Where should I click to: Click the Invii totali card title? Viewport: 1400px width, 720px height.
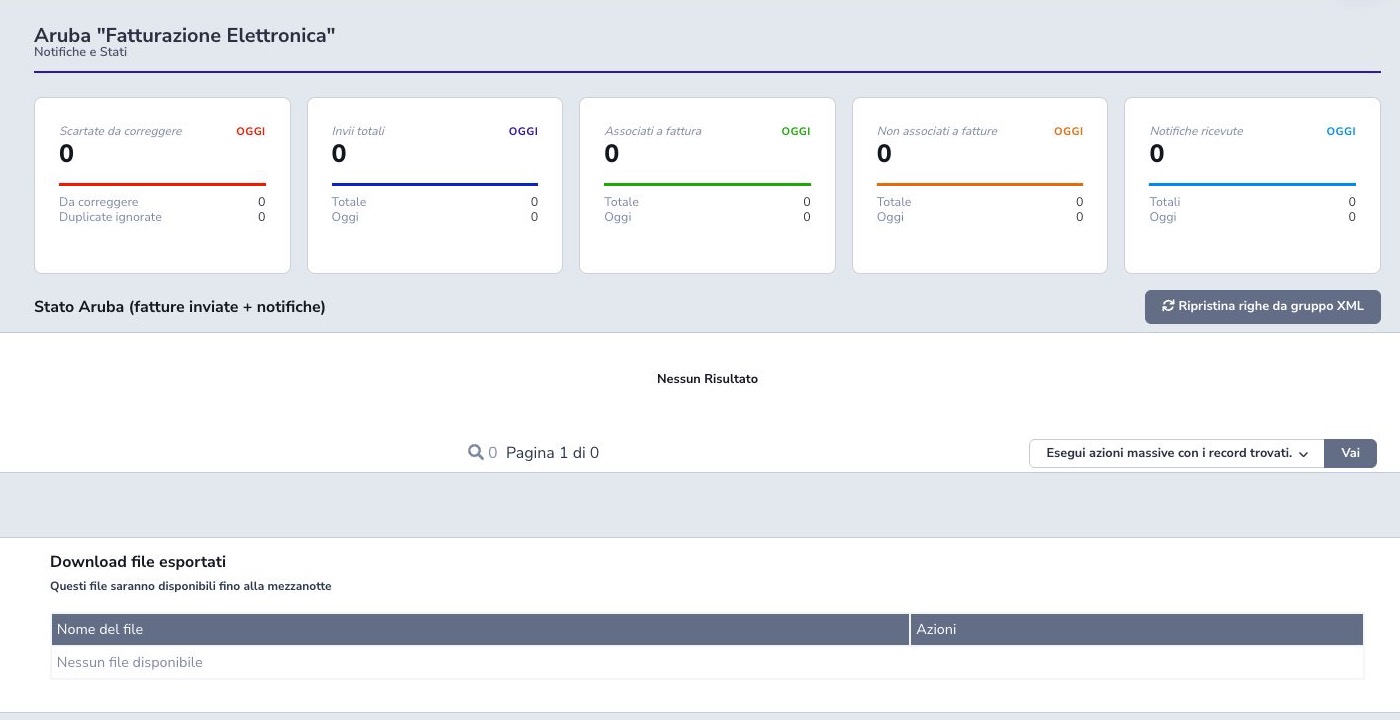(358, 131)
